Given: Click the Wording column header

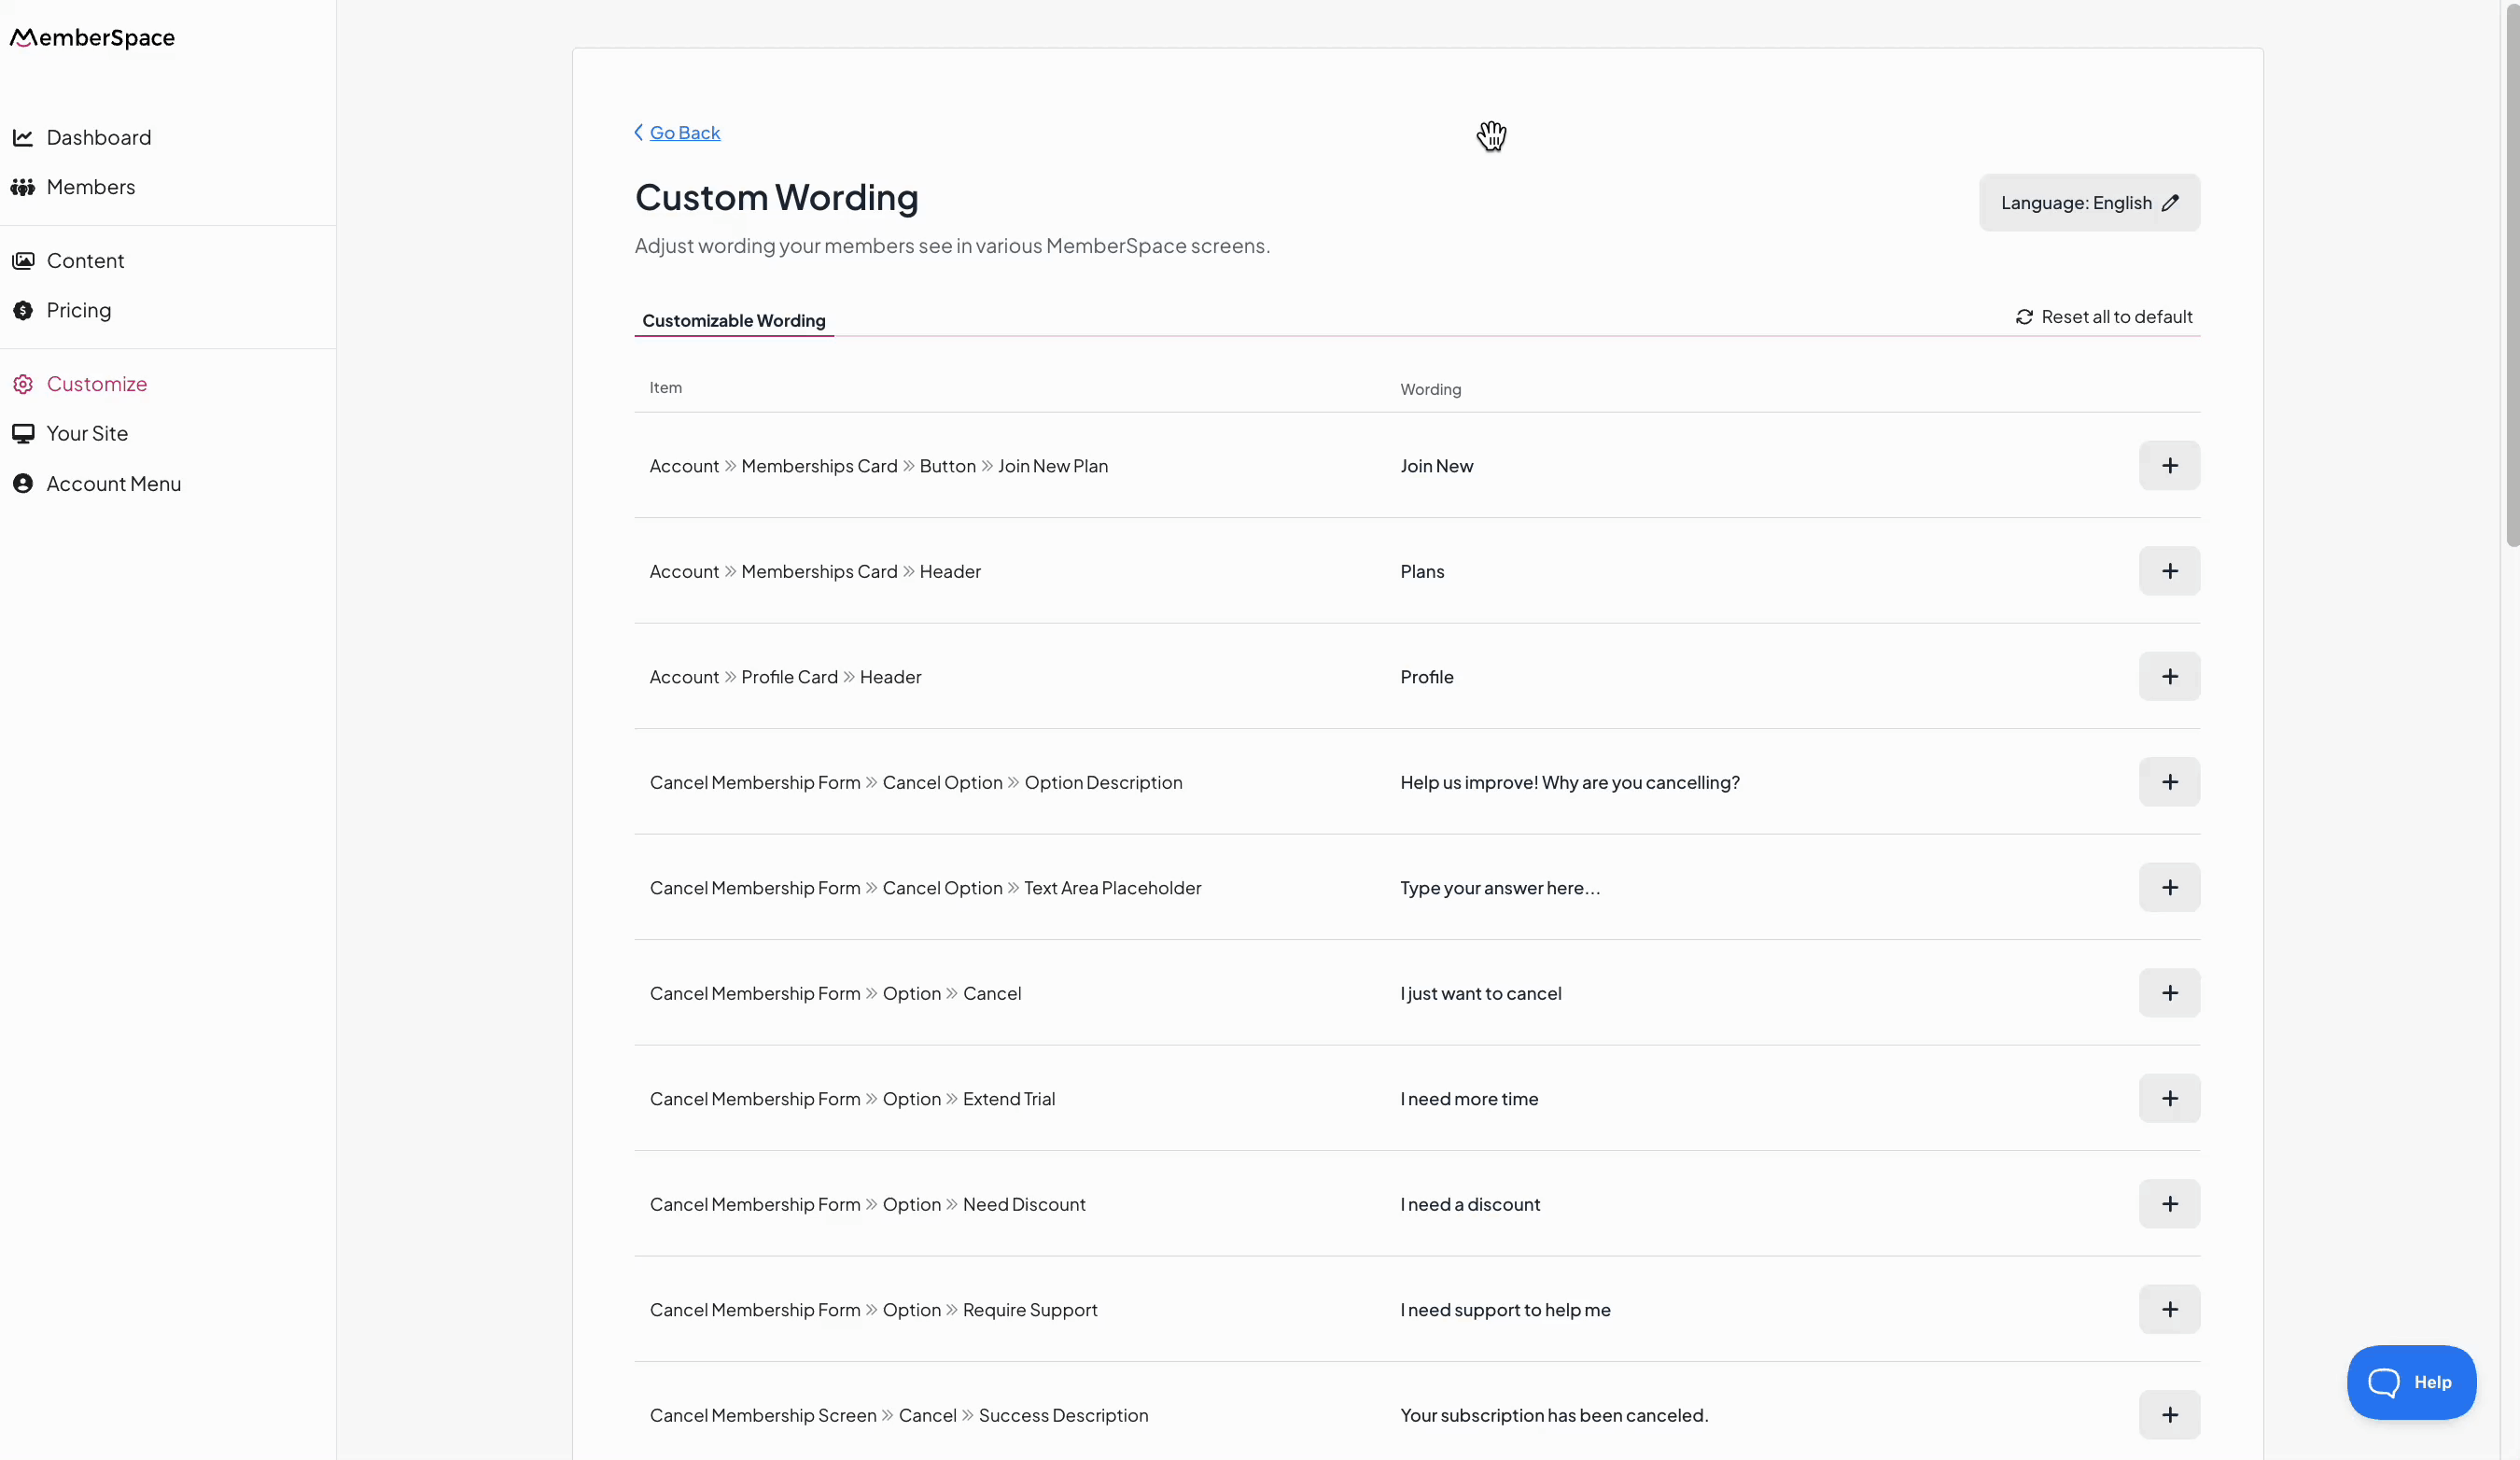Looking at the screenshot, I should (1430, 389).
